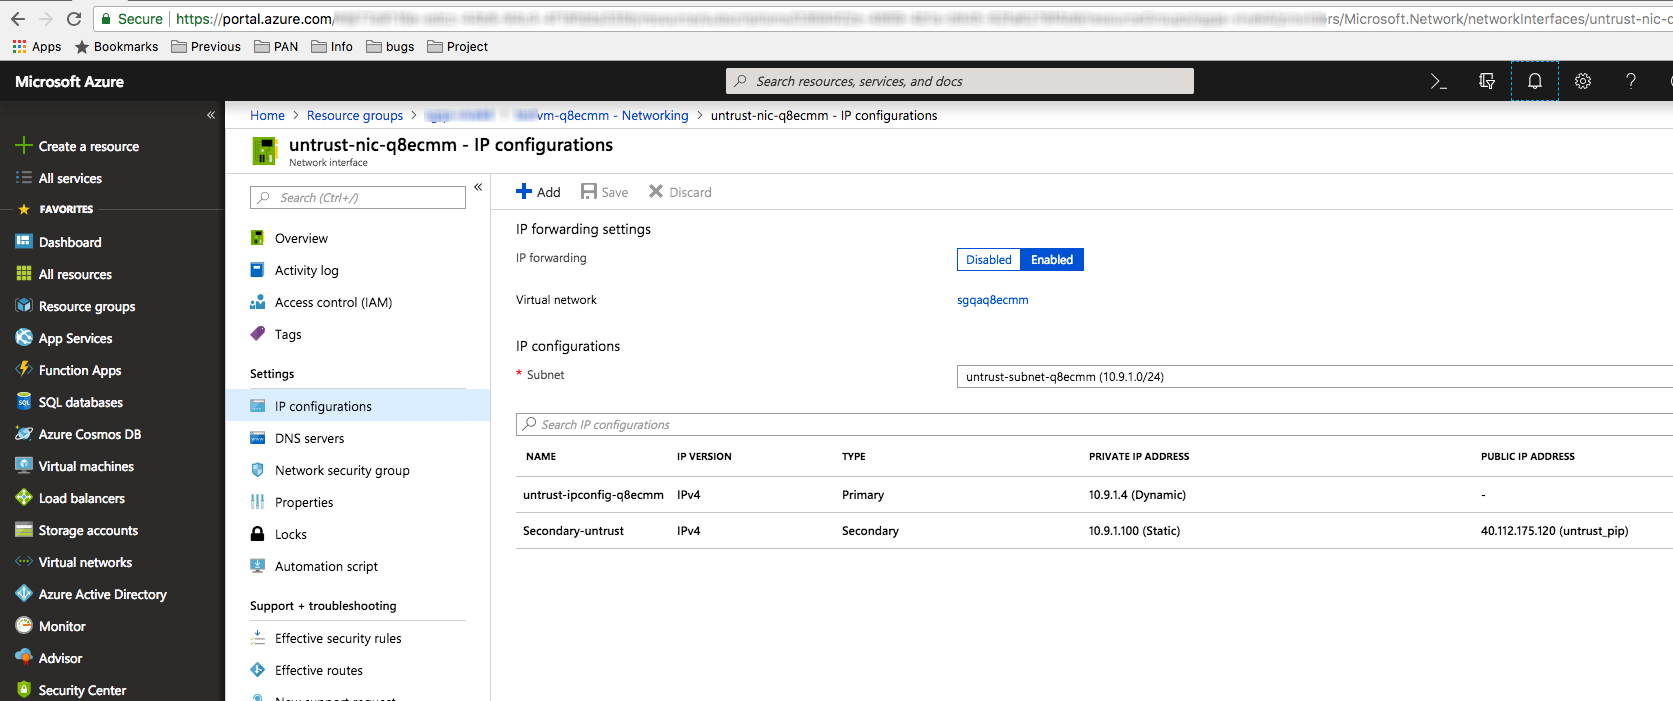Click the Add plus icon
Screen dimensions: 1673x701
coord(524,192)
